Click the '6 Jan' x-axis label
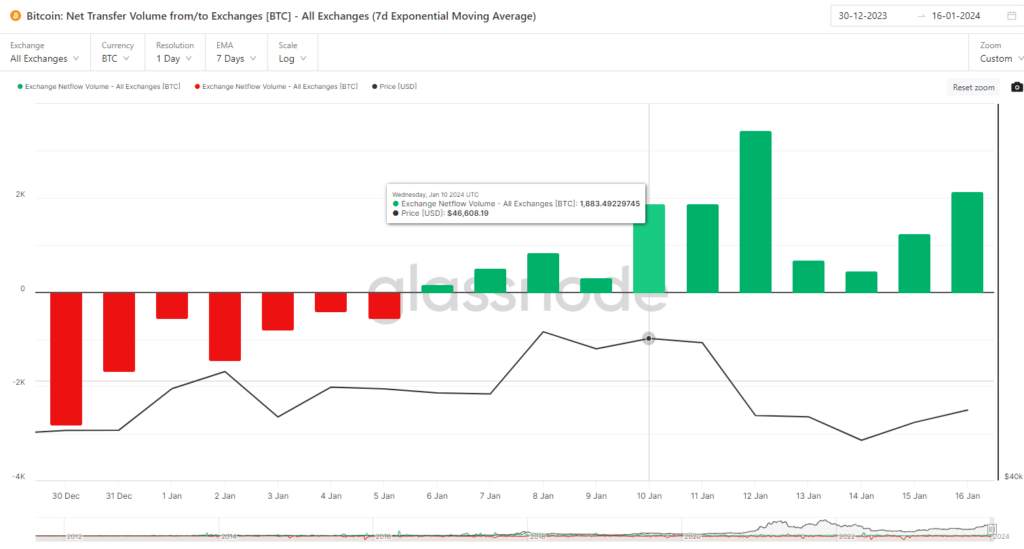The height and width of the screenshot is (549, 1024). (x=437, y=496)
